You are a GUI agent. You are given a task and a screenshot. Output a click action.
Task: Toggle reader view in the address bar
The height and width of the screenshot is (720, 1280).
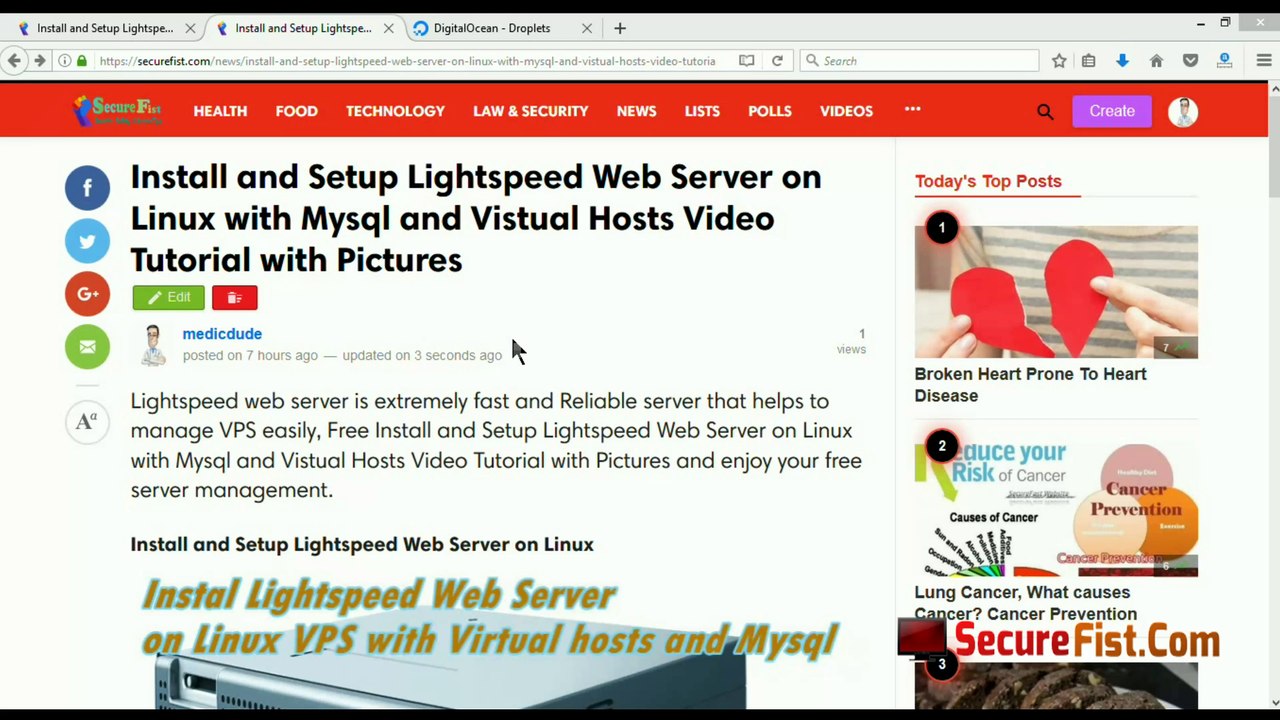(746, 61)
